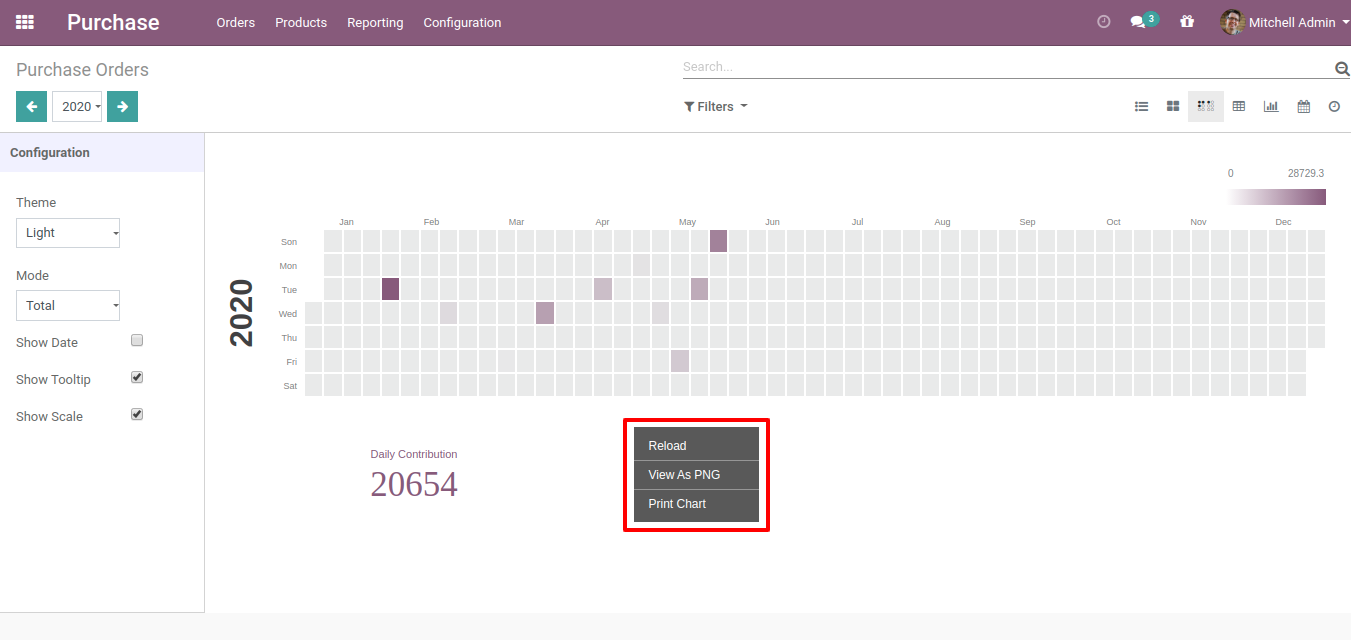Open the conversations chat icon
The width and height of the screenshot is (1351, 640).
click(1138, 22)
